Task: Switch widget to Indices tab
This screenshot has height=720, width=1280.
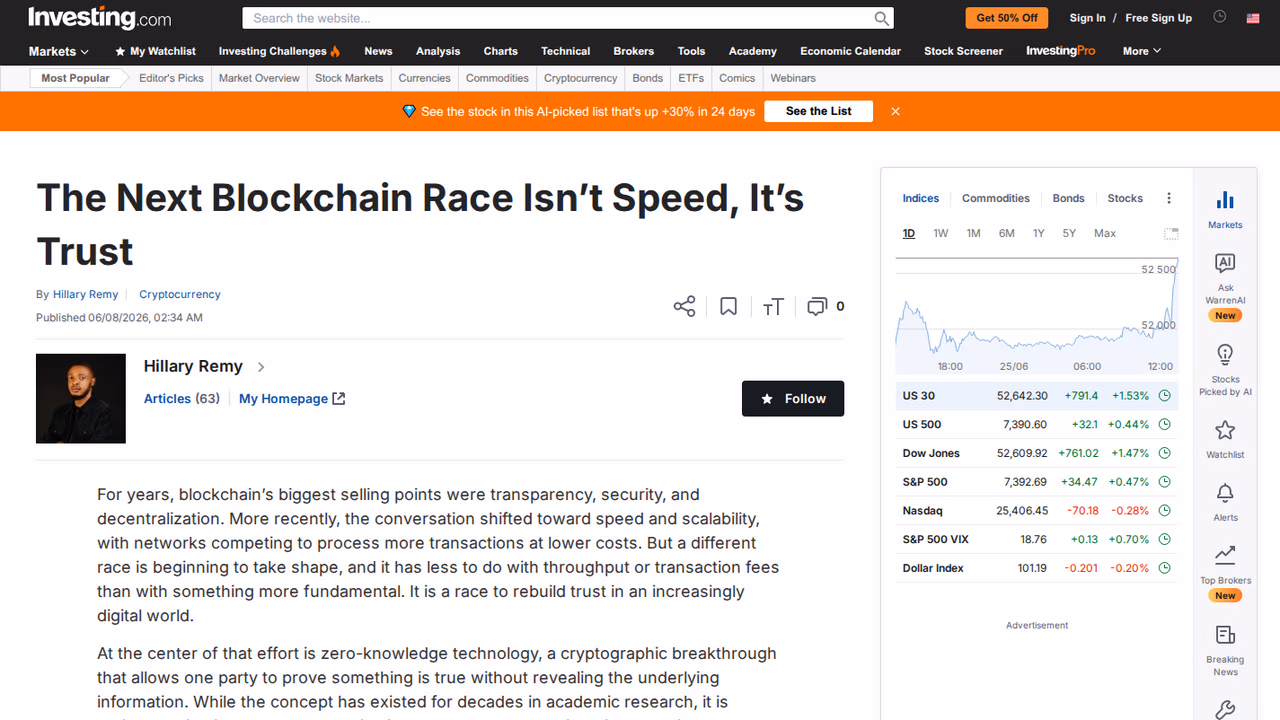Action: coord(921,198)
